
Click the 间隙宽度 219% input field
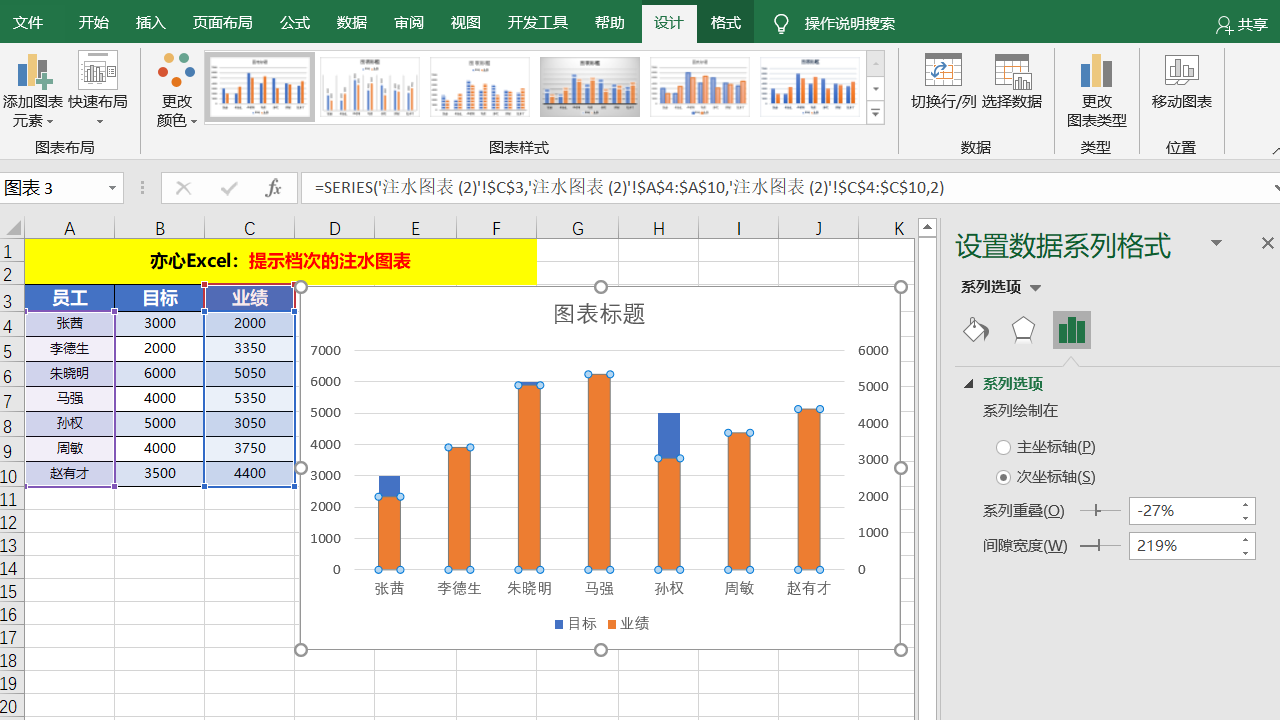coord(1183,546)
